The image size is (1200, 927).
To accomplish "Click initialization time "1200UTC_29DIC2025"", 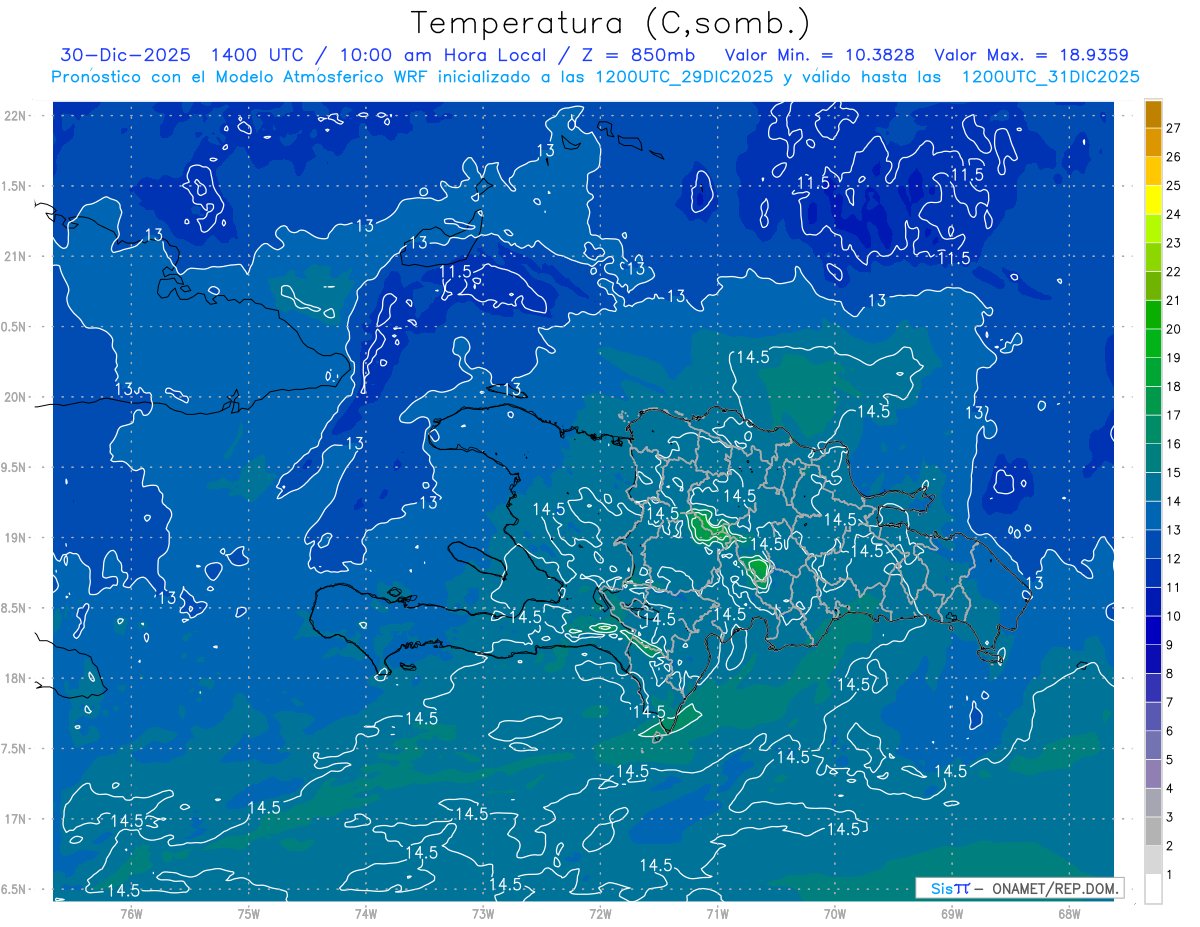I will point(682,77).
